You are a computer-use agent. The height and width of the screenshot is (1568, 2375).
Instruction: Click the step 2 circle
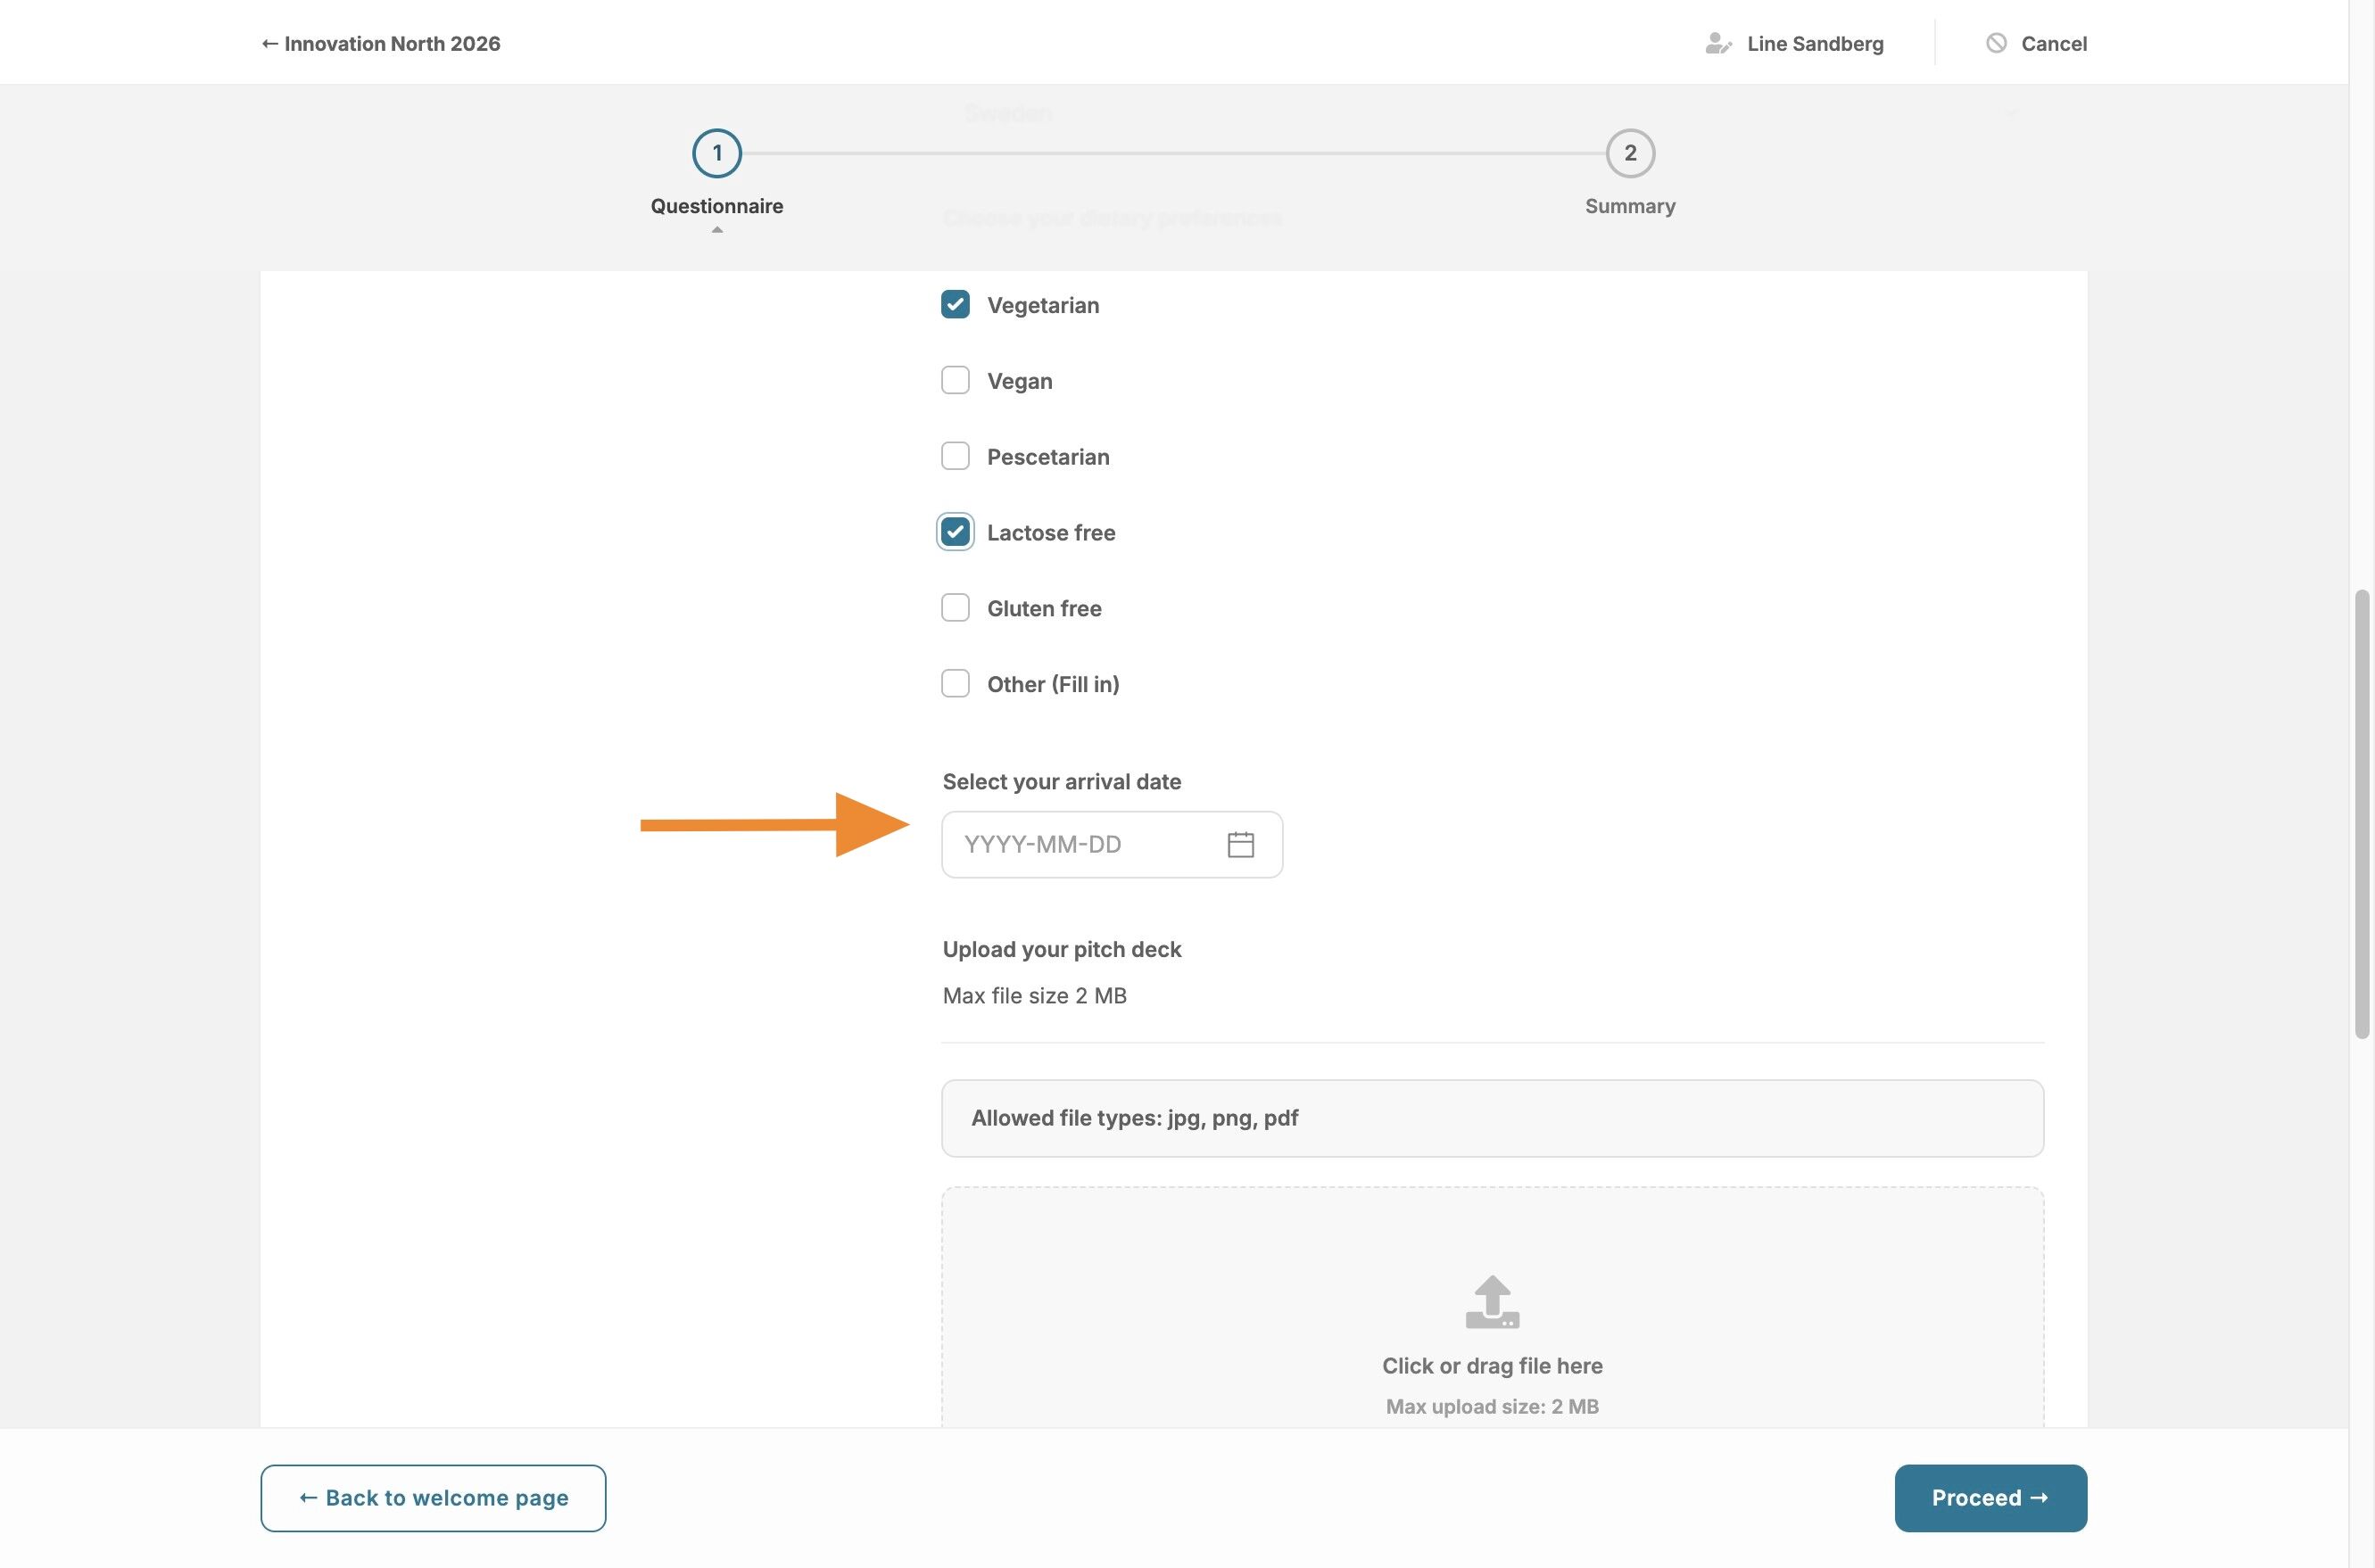coord(1630,153)
